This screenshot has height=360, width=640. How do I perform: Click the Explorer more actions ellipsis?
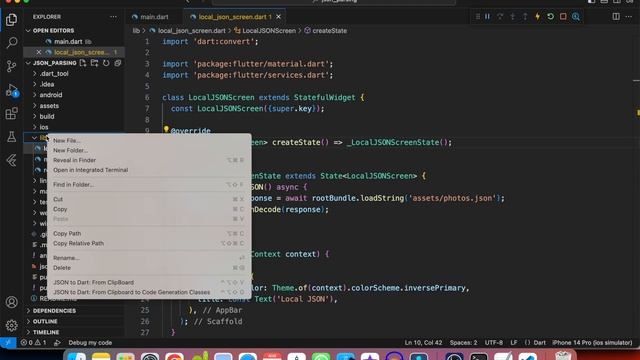113,17
